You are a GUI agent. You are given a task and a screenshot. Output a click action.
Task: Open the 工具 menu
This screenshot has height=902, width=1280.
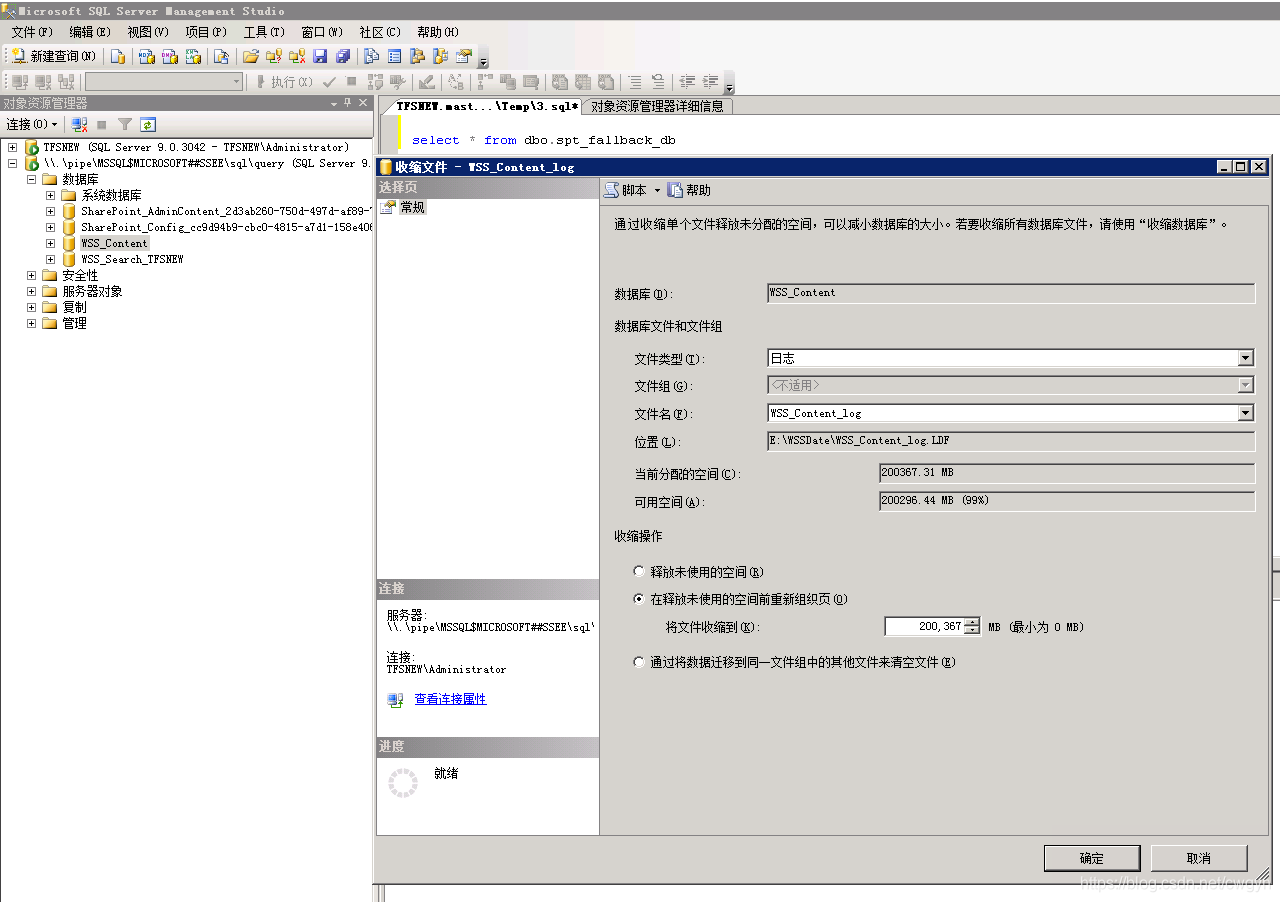(x=264, y=32)
